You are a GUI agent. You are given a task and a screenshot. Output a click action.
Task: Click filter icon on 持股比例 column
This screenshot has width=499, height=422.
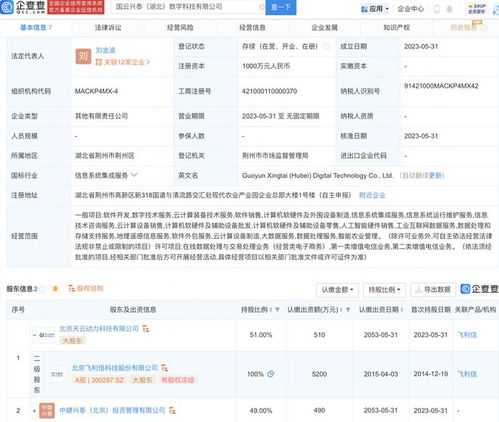(x=277, y=310)
